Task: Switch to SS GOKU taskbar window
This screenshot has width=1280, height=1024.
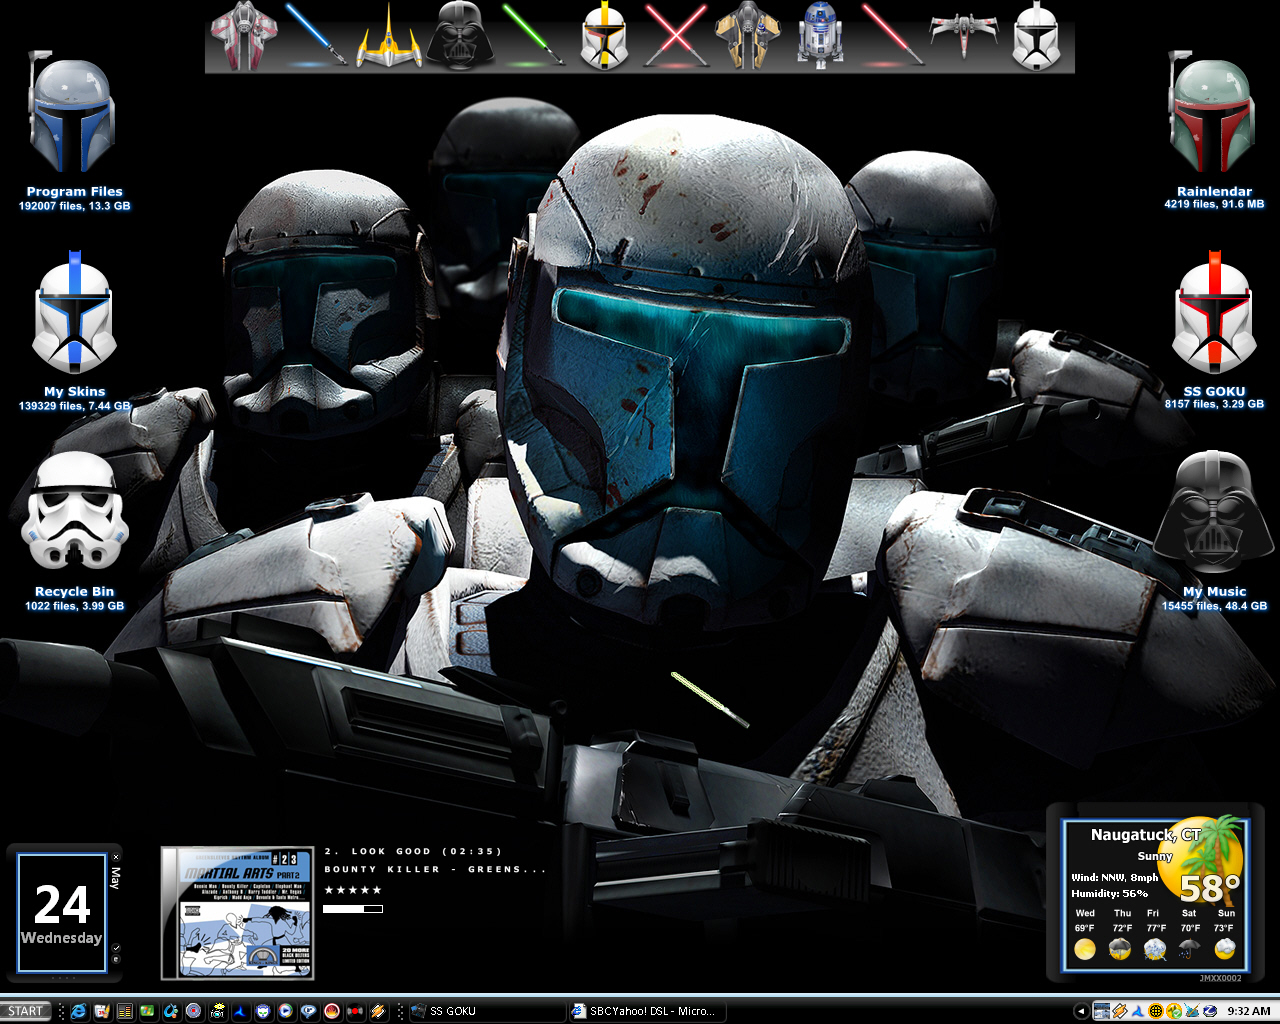Action: coord(488,1011)
